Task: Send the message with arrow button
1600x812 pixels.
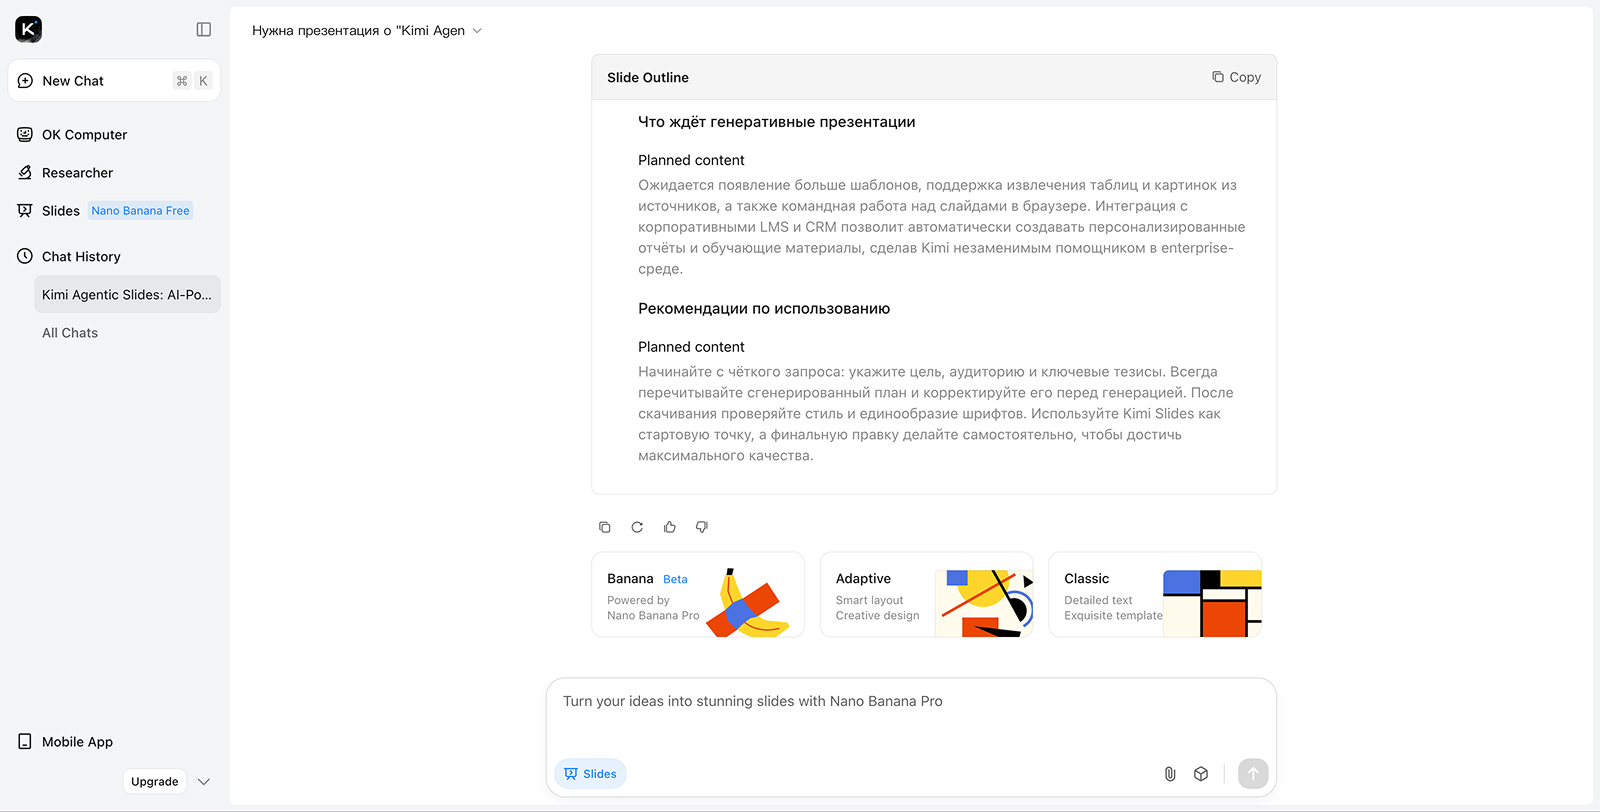Action: pyautogui.click(x=1253, y=773)
